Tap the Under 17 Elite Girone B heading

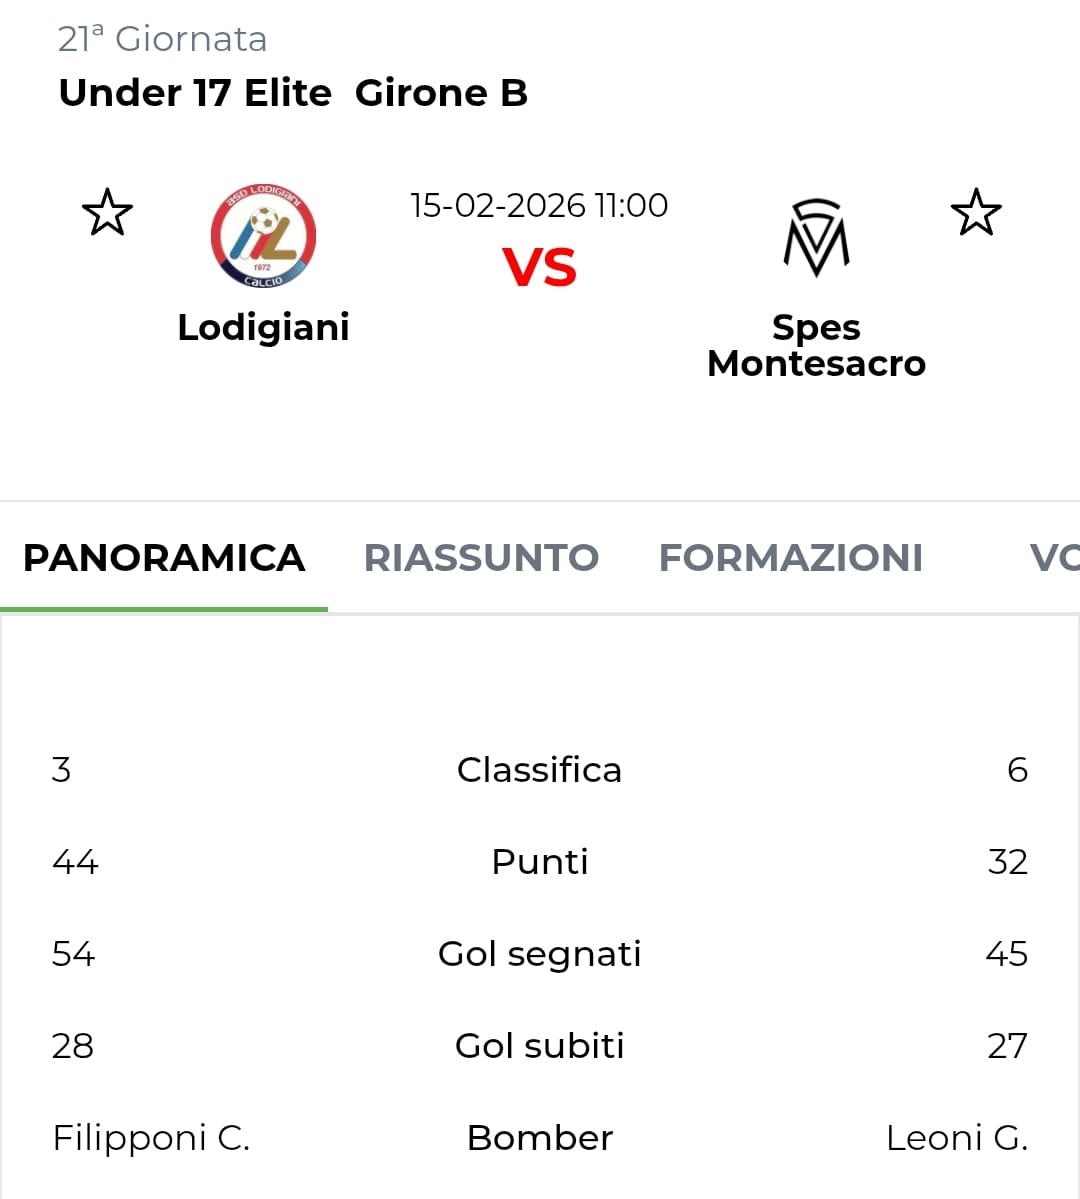click(x=293, y=93)
